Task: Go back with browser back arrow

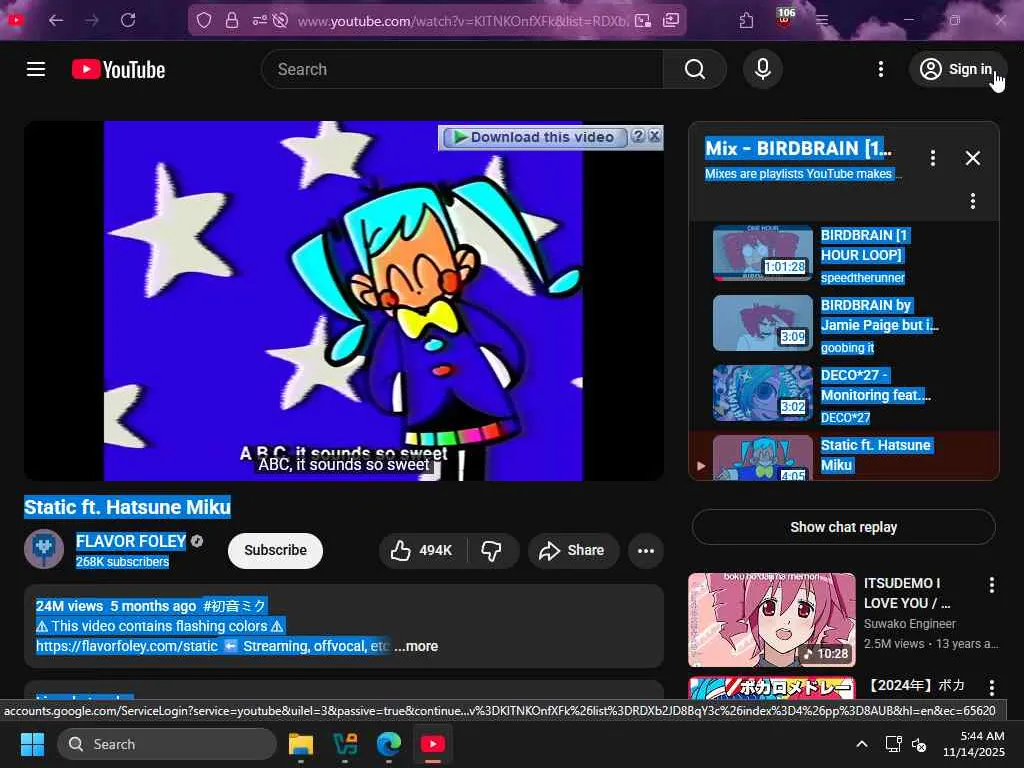Action: tap(56, 20)
